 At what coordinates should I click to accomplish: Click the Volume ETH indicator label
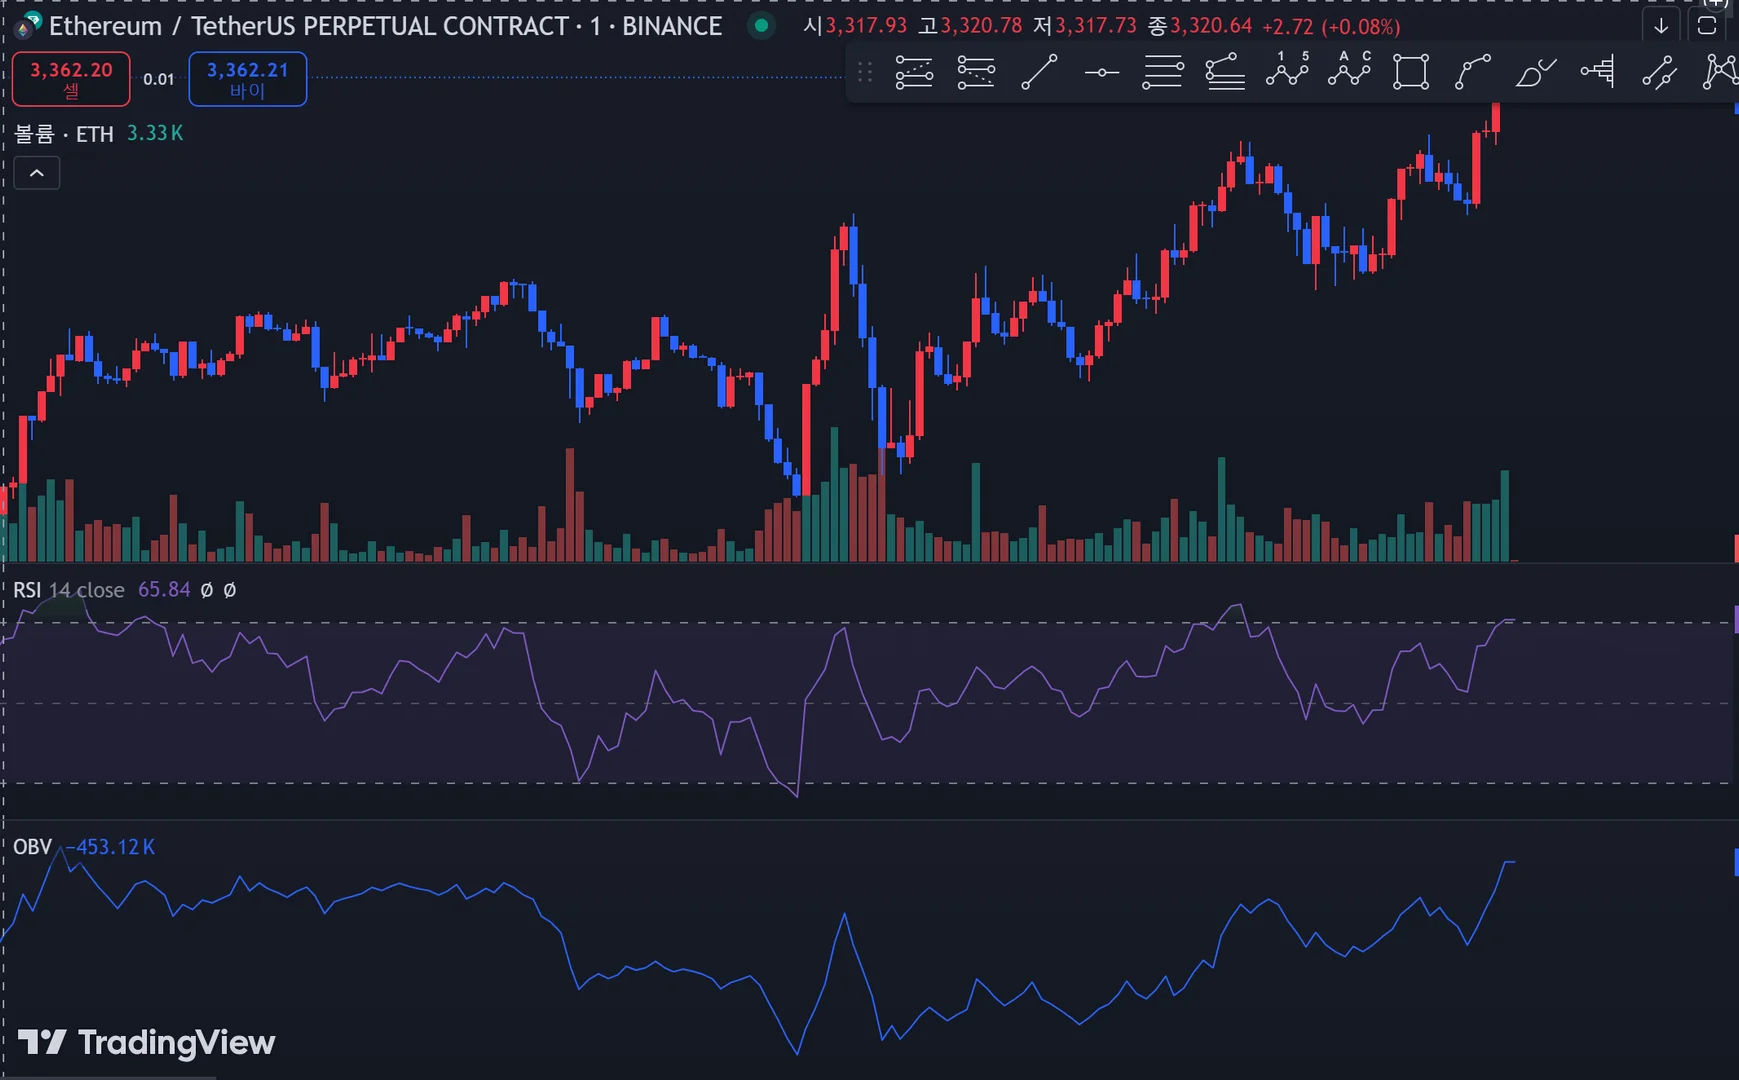pos(64,134)
